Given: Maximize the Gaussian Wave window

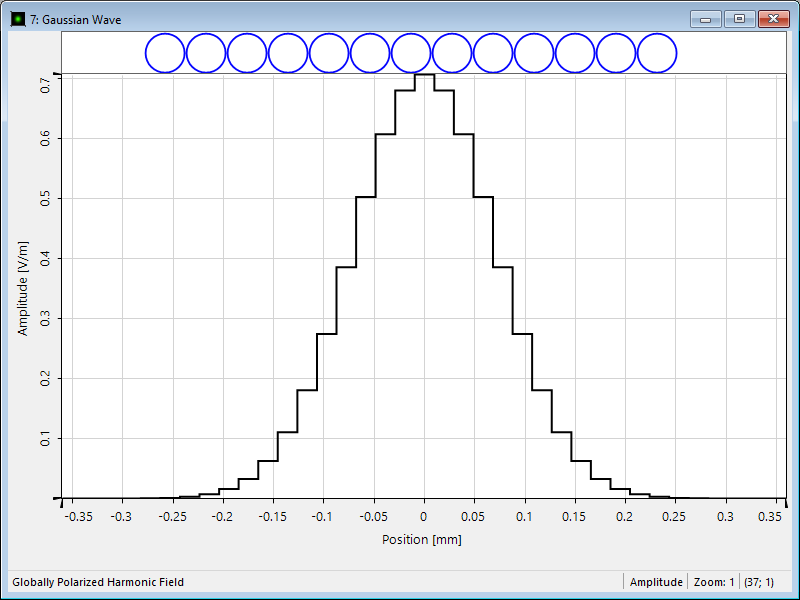Looking at the screenshot, I should pyautogui.click(x=739, y=19).
